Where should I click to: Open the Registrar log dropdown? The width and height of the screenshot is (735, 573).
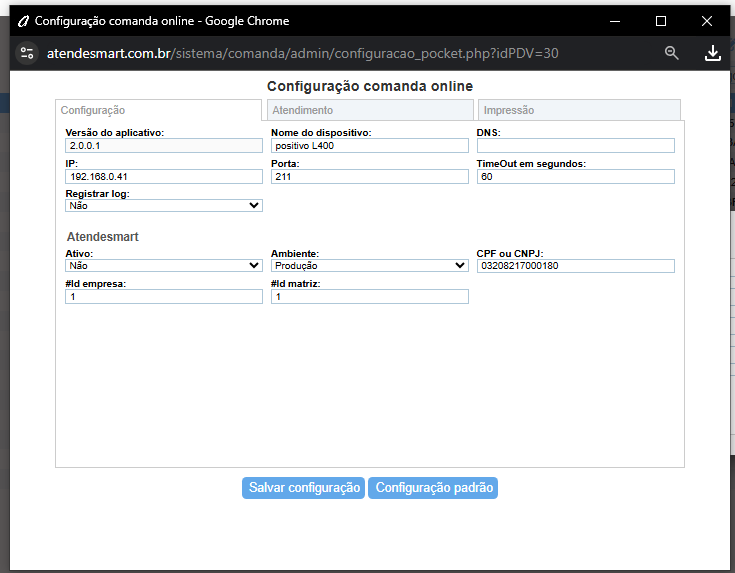(164, 206)
